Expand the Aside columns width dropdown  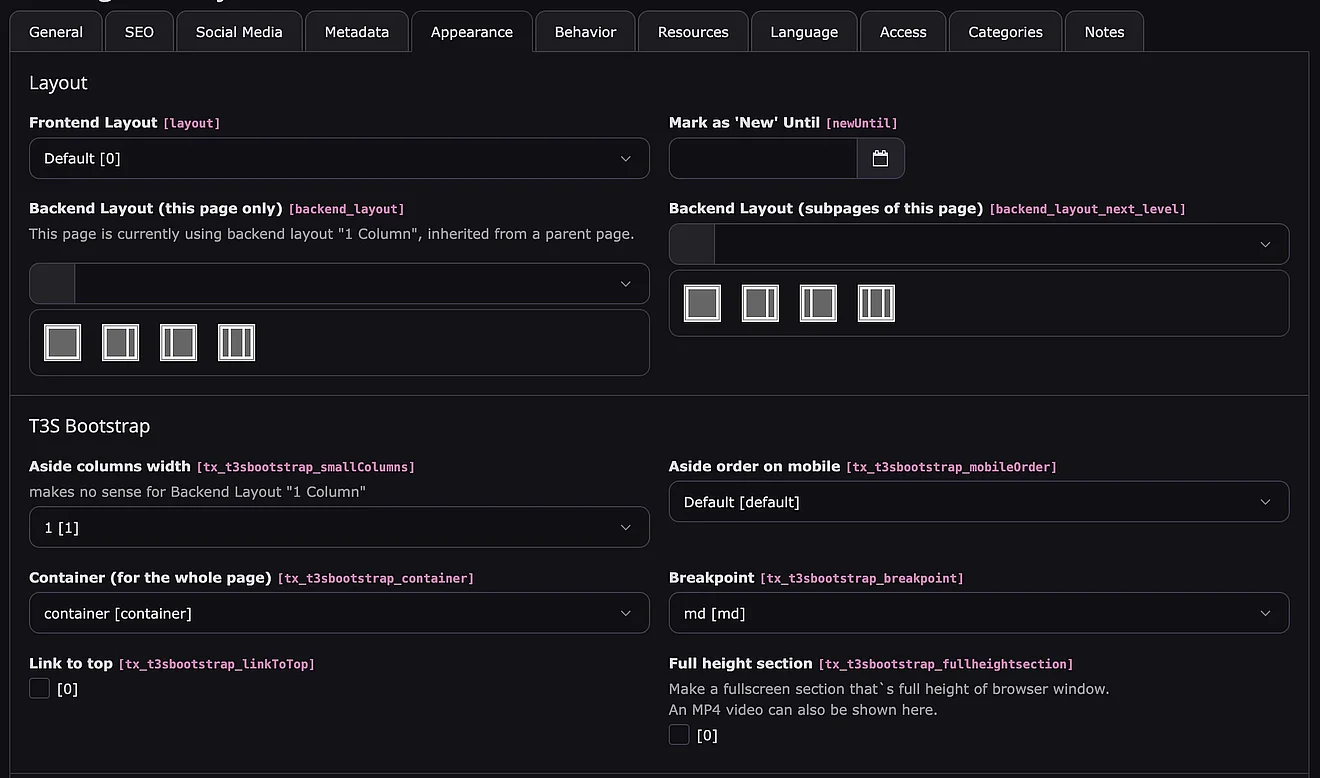click(x=339, y=527)
